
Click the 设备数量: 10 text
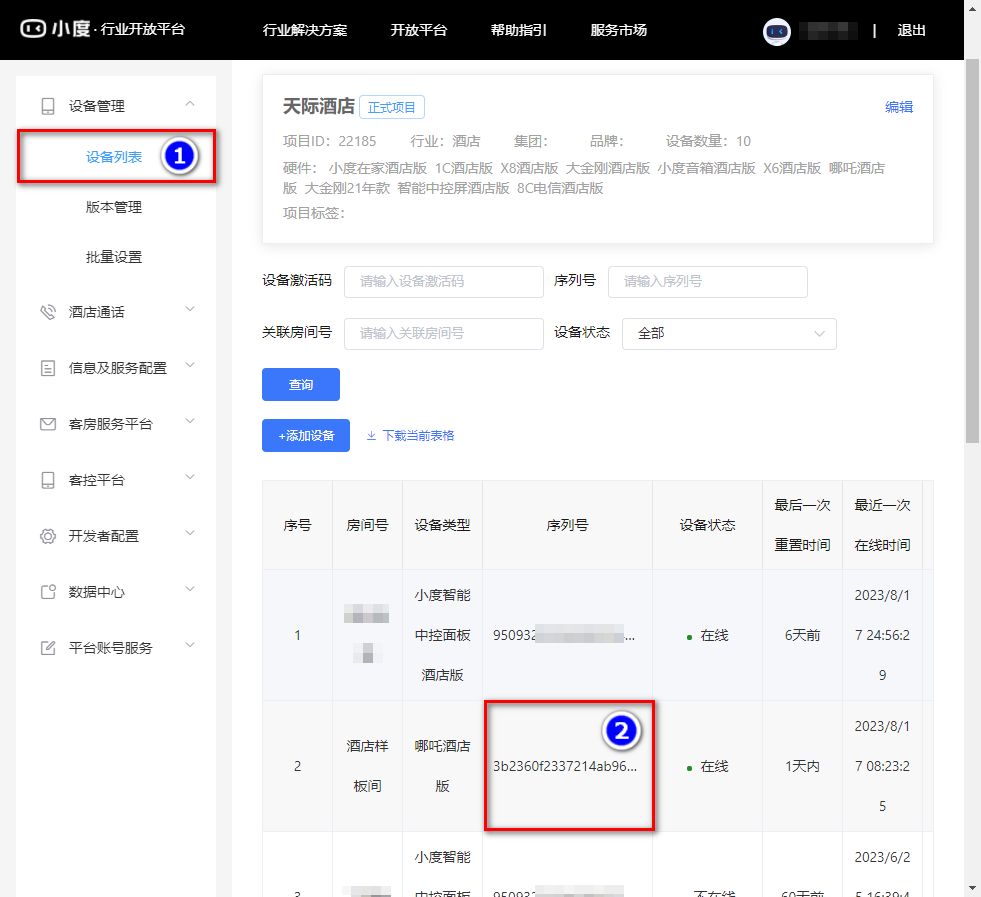tap(708, 141)
